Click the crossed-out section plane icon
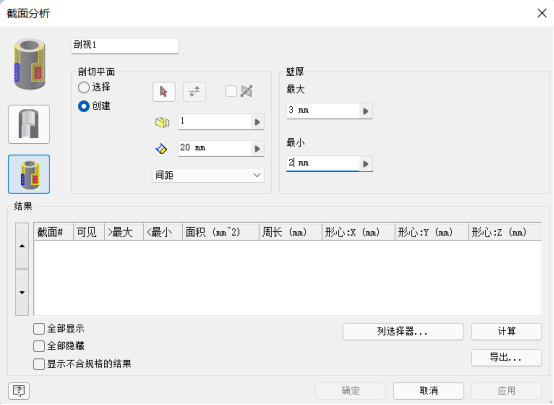This screenshot has width=554, height=405. 246,91
